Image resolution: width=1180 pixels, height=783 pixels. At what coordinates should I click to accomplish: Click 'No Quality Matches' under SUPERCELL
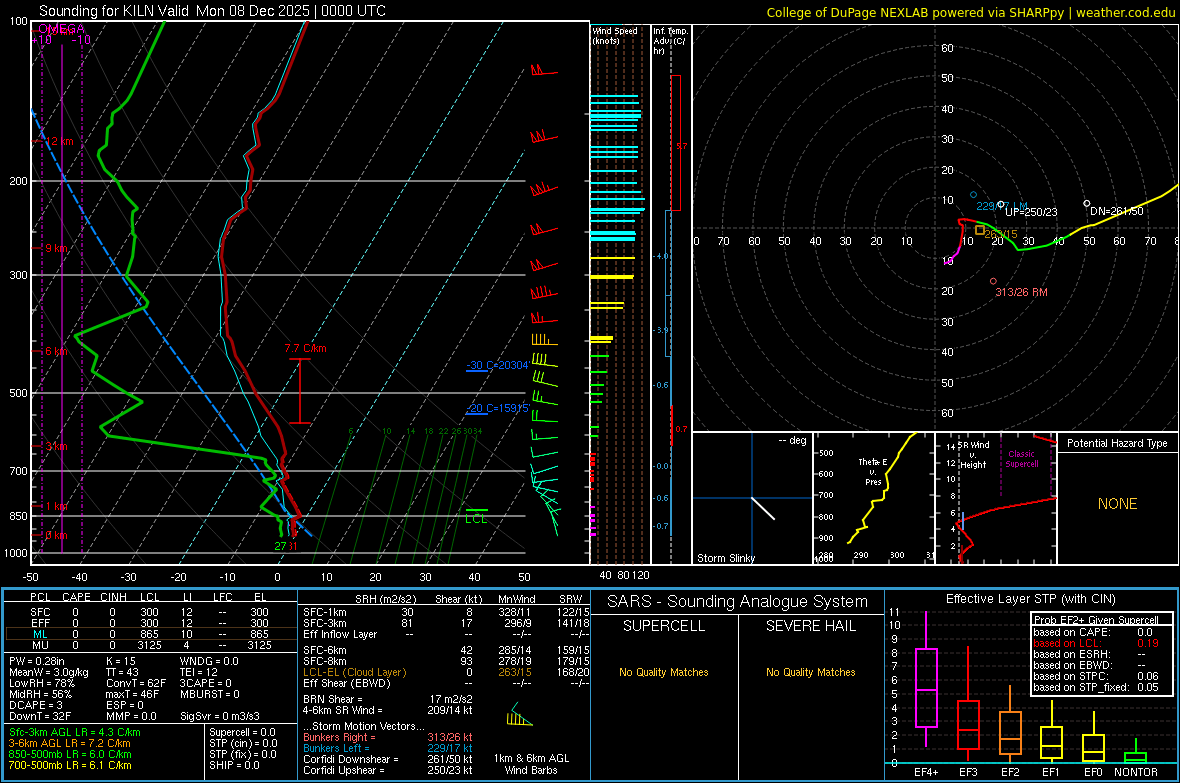tap(664, 672)
